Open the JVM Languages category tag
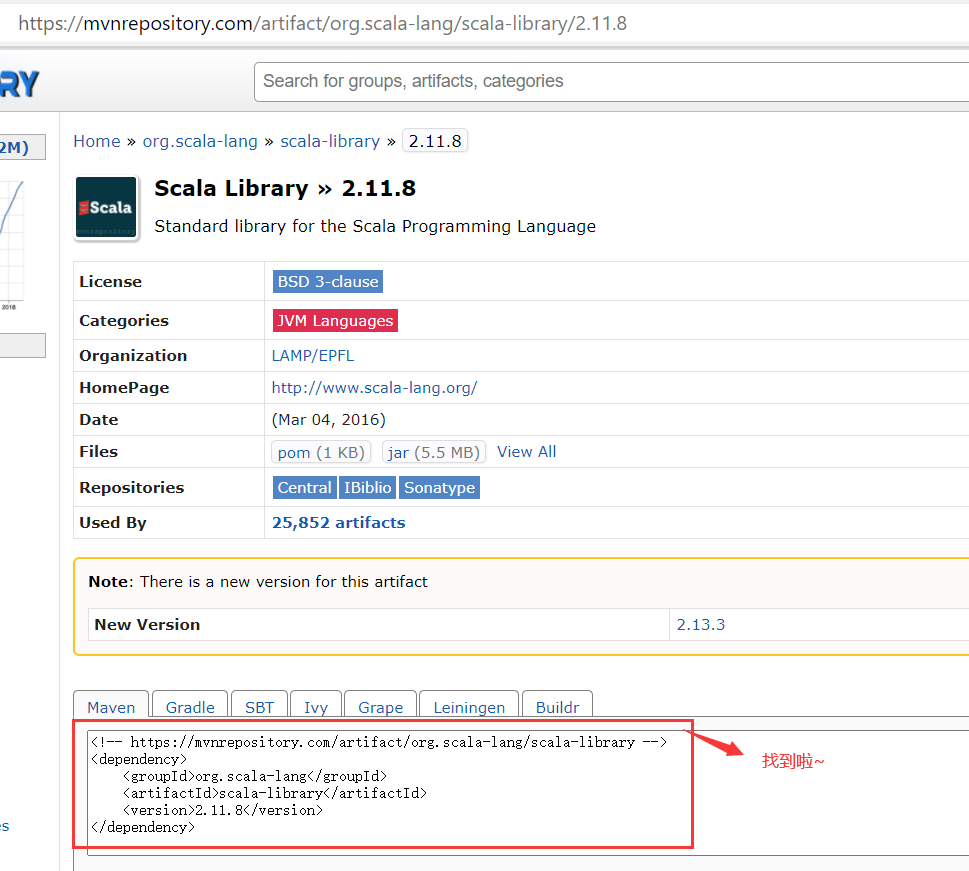The image size is (969, 871). click(x=335, y=320)
